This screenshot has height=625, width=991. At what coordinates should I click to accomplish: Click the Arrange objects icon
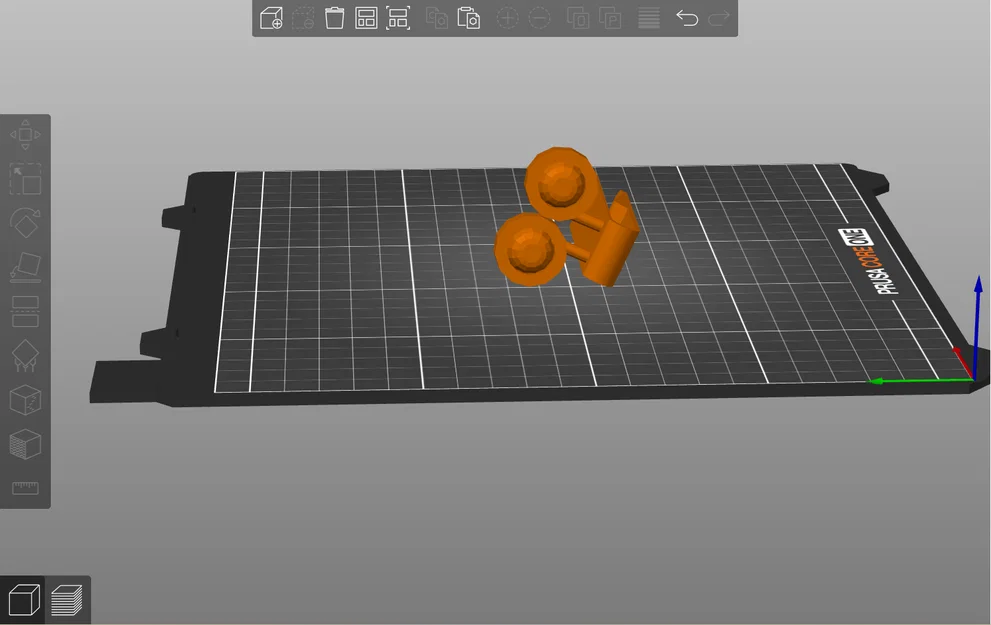[366, 18]
